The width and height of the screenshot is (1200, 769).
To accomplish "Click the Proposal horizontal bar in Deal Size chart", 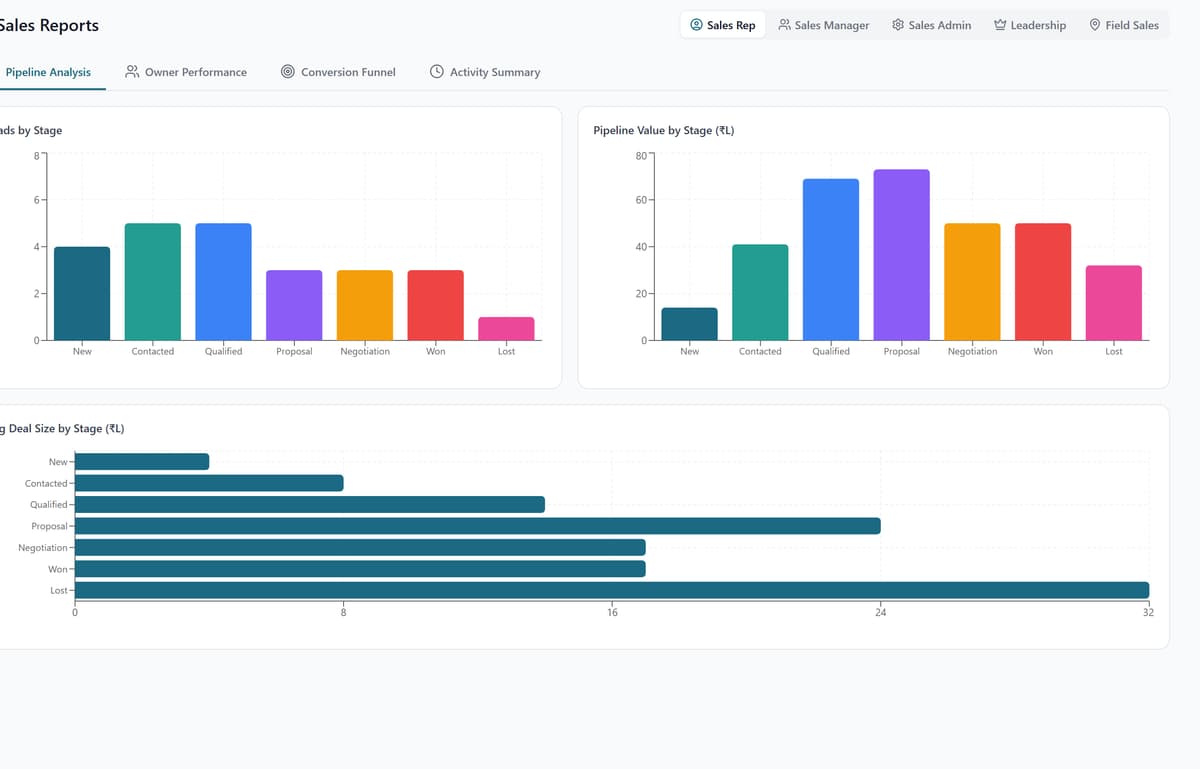I will click(x=478, y=526).
